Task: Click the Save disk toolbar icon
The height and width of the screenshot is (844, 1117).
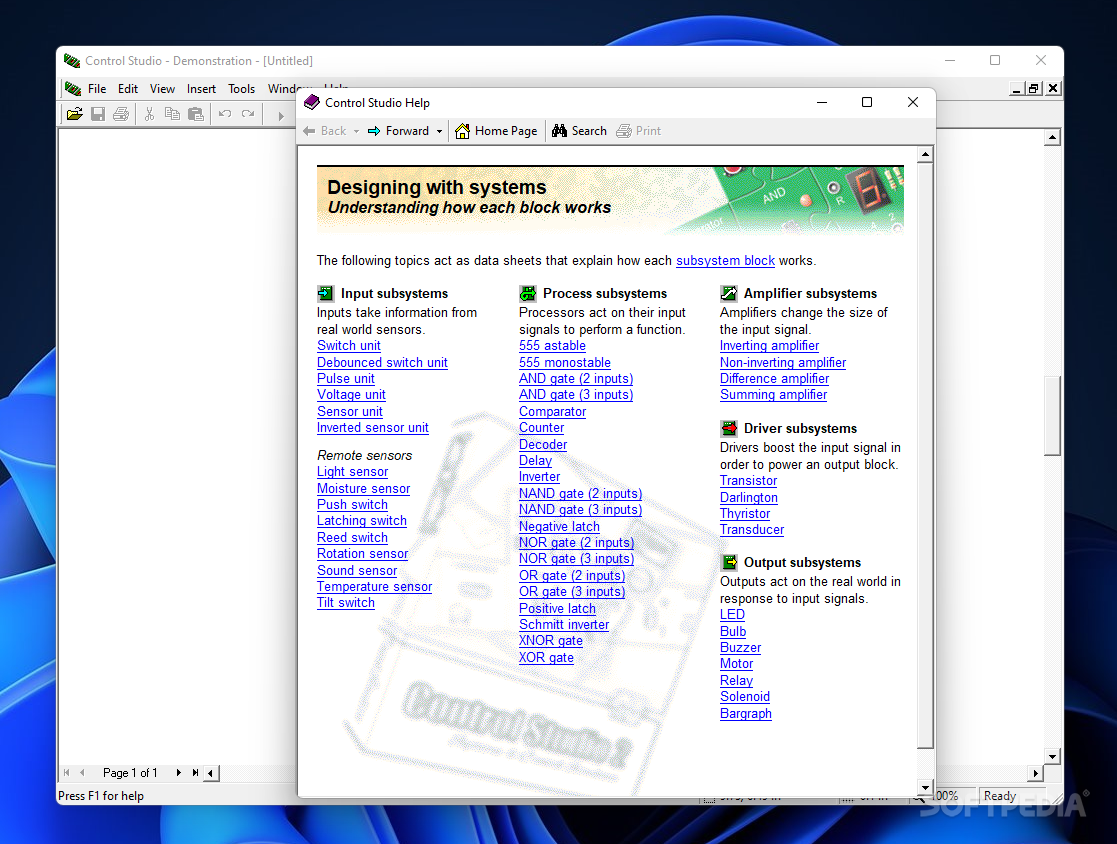Action: [98, 114]
